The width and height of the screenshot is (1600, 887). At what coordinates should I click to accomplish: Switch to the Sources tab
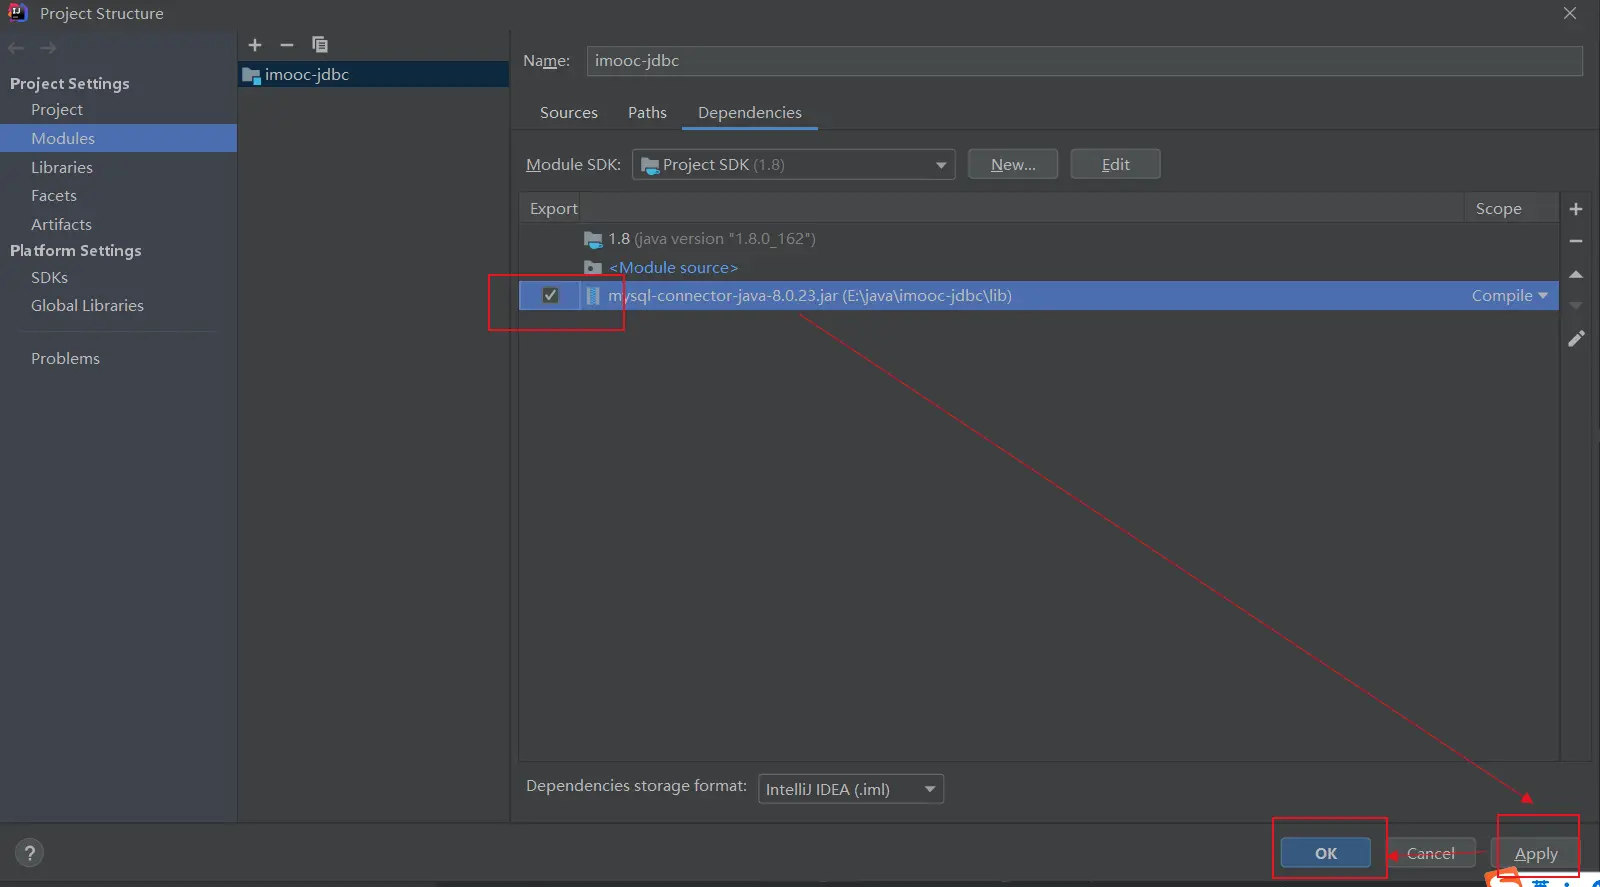(x=568, y=113)
